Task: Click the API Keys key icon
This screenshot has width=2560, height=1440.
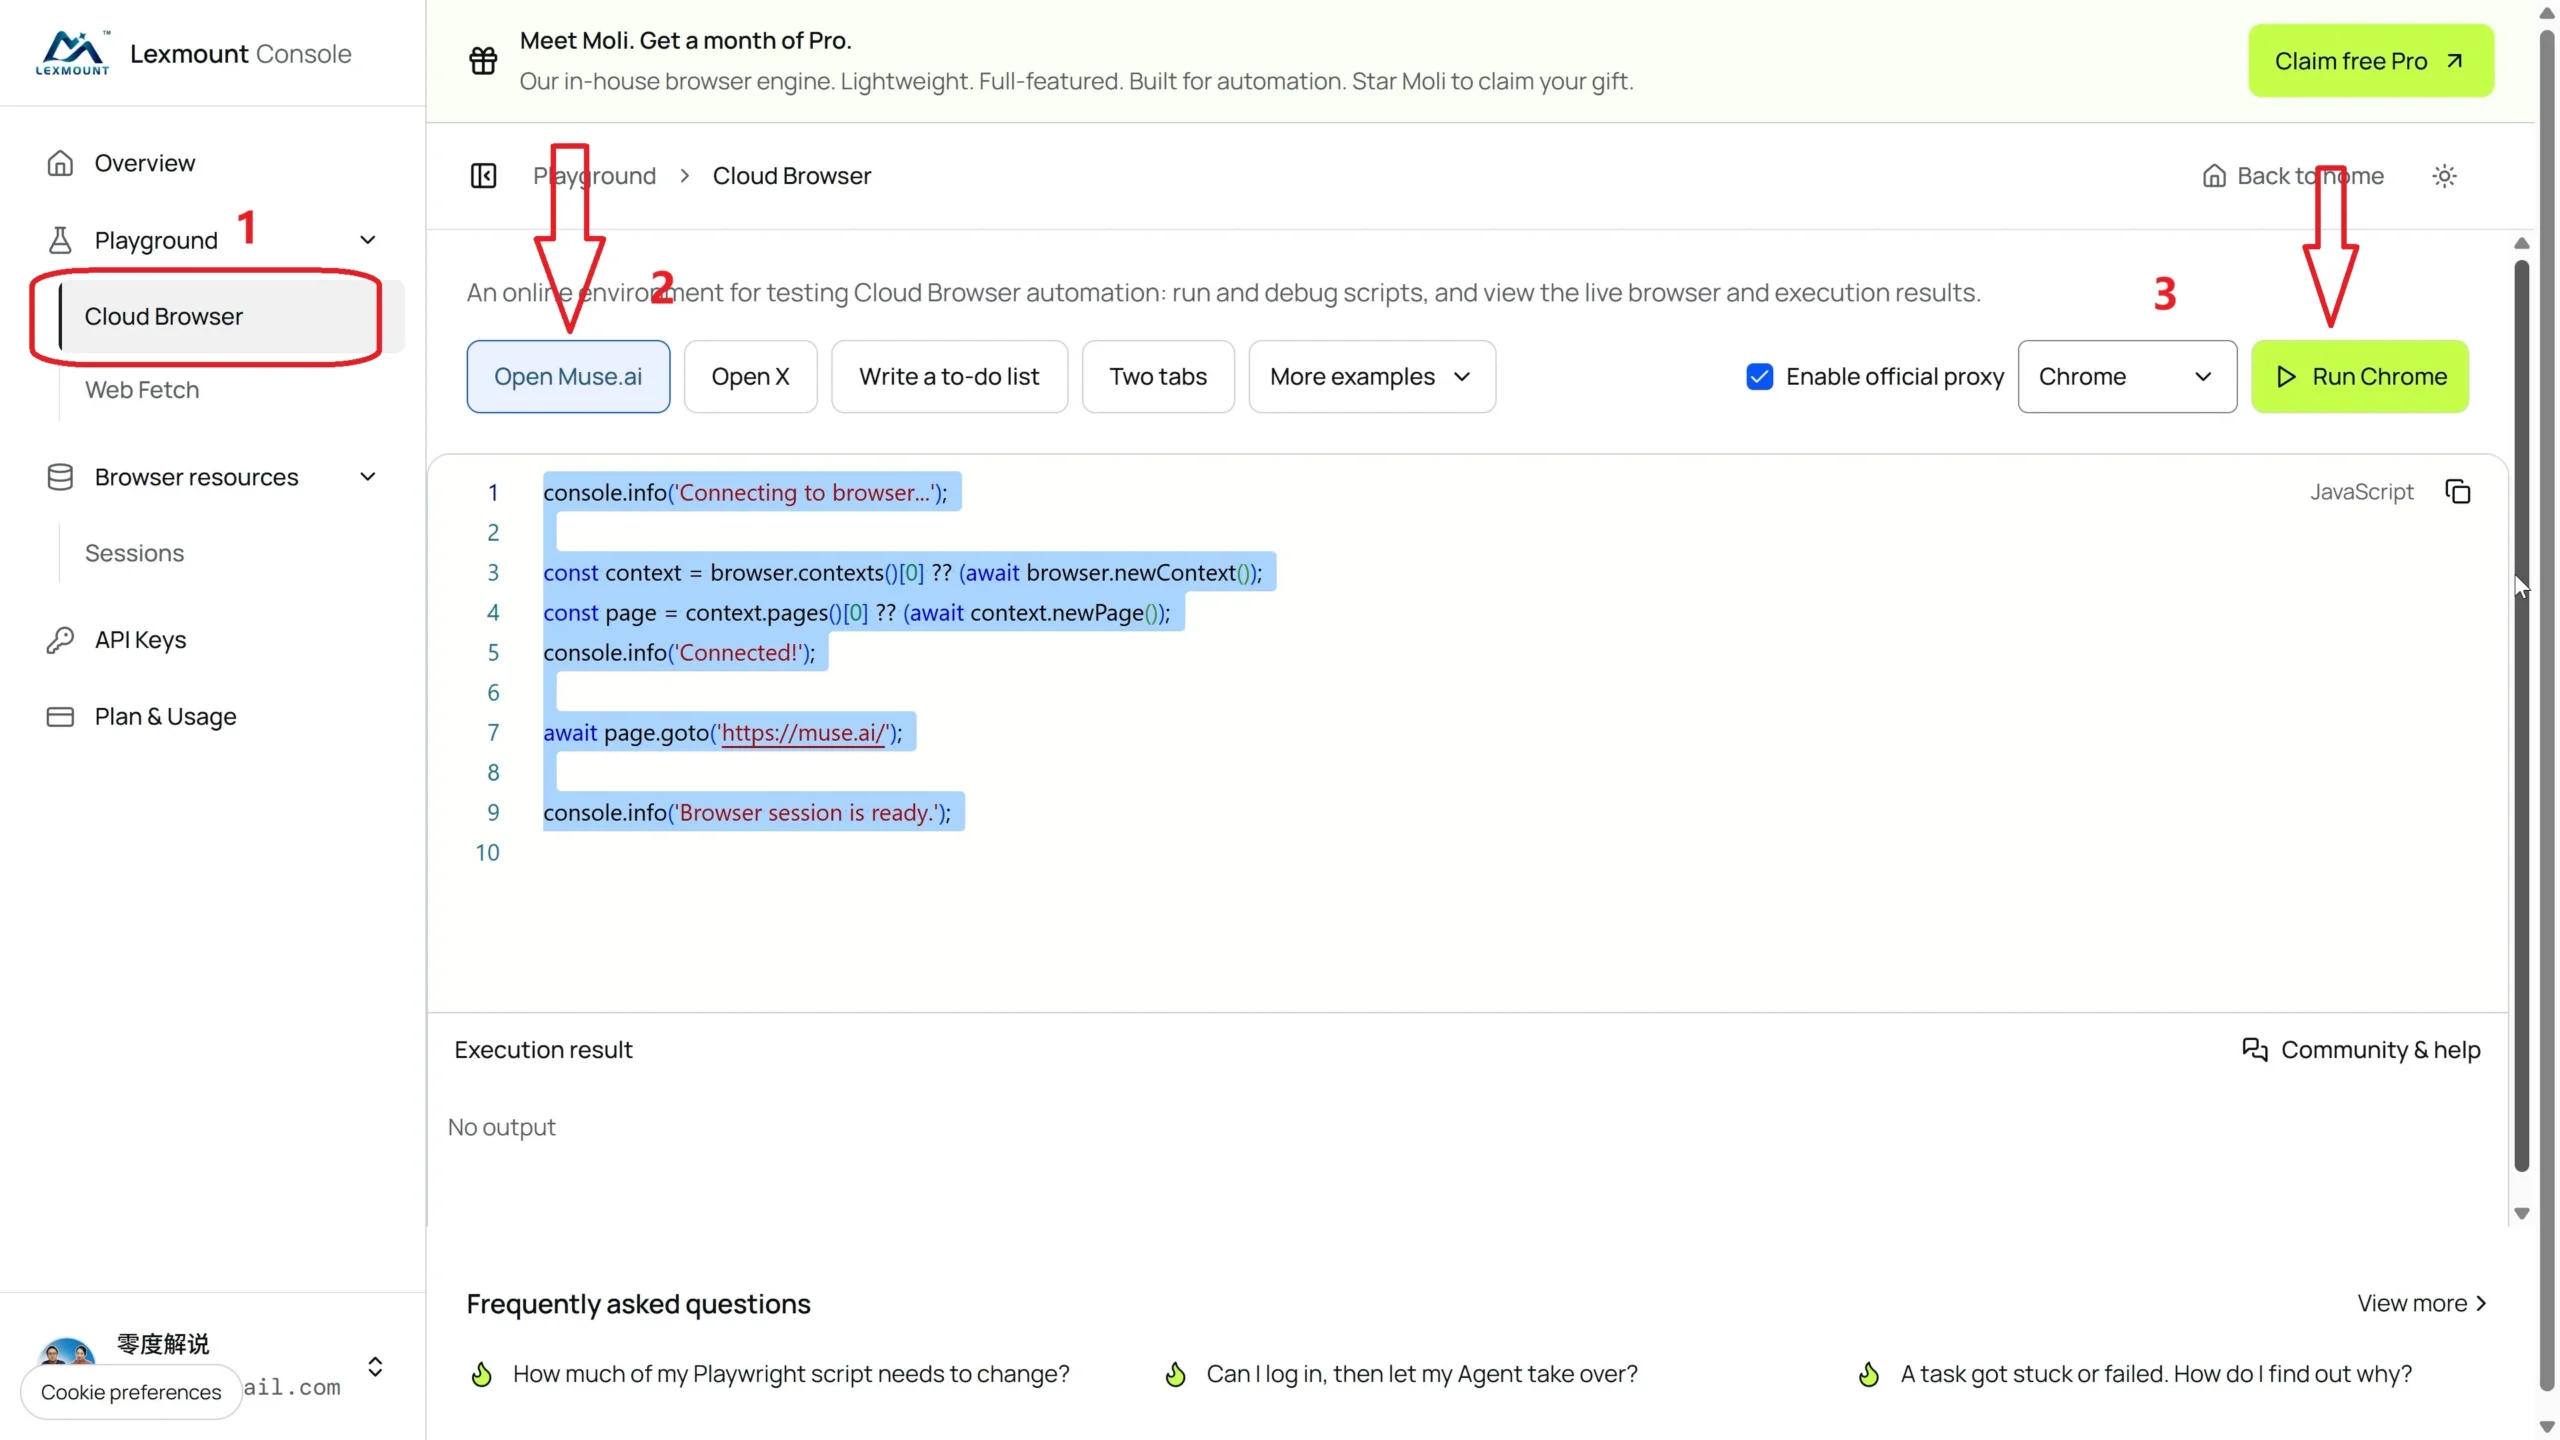Action: click(x=60, y=640)
